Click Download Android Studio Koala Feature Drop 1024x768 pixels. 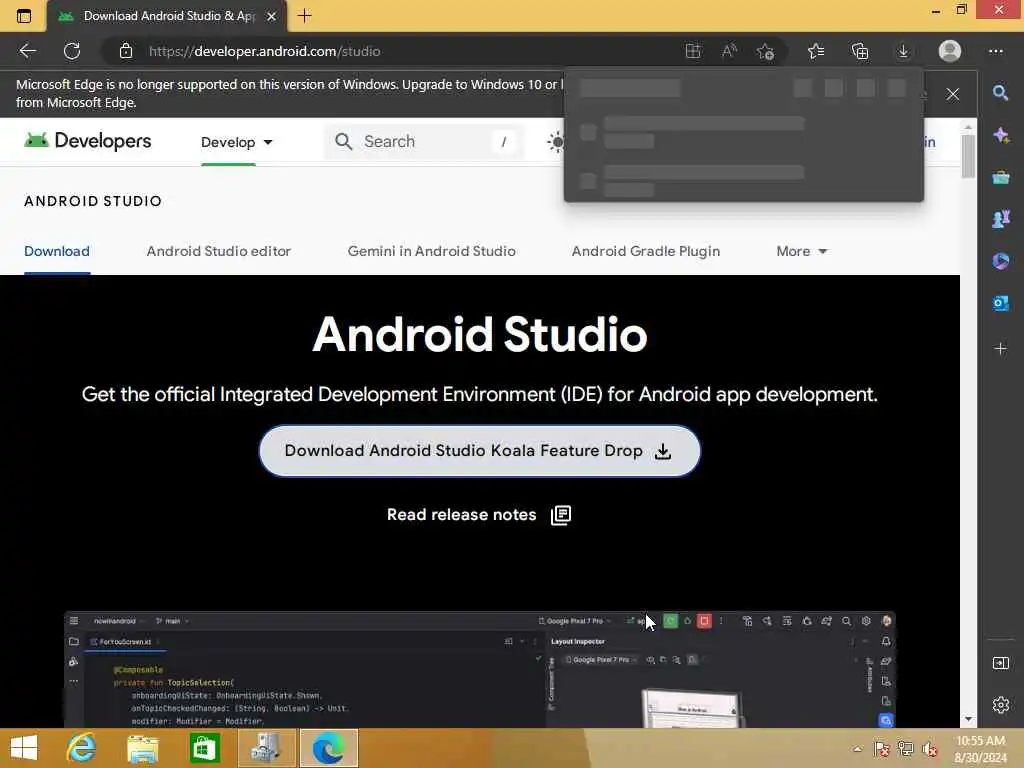(479, 451)
